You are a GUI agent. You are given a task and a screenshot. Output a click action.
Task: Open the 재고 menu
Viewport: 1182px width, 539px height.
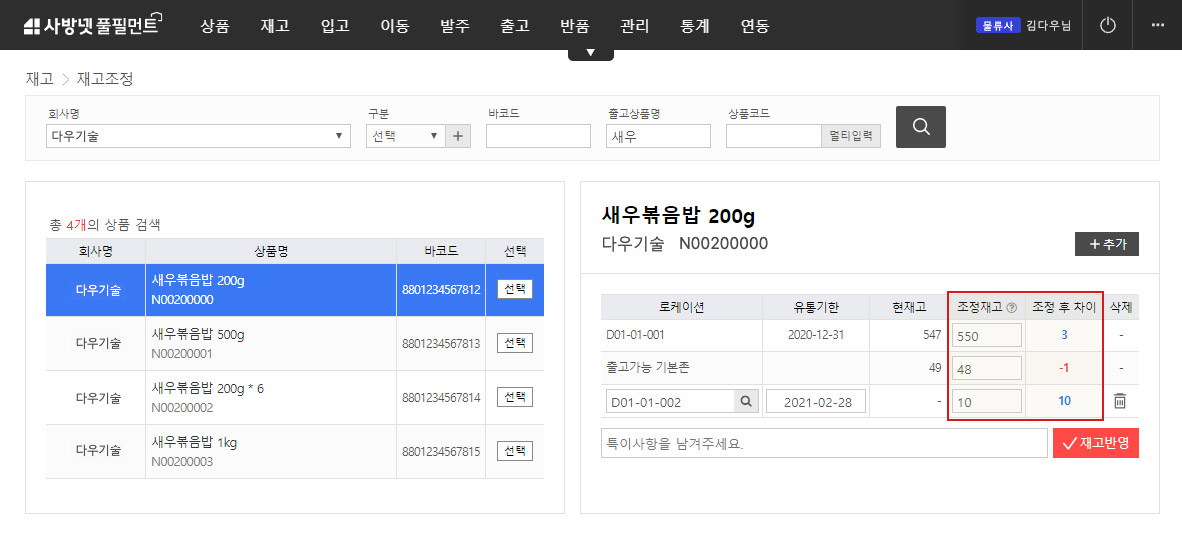pos(275,26)
